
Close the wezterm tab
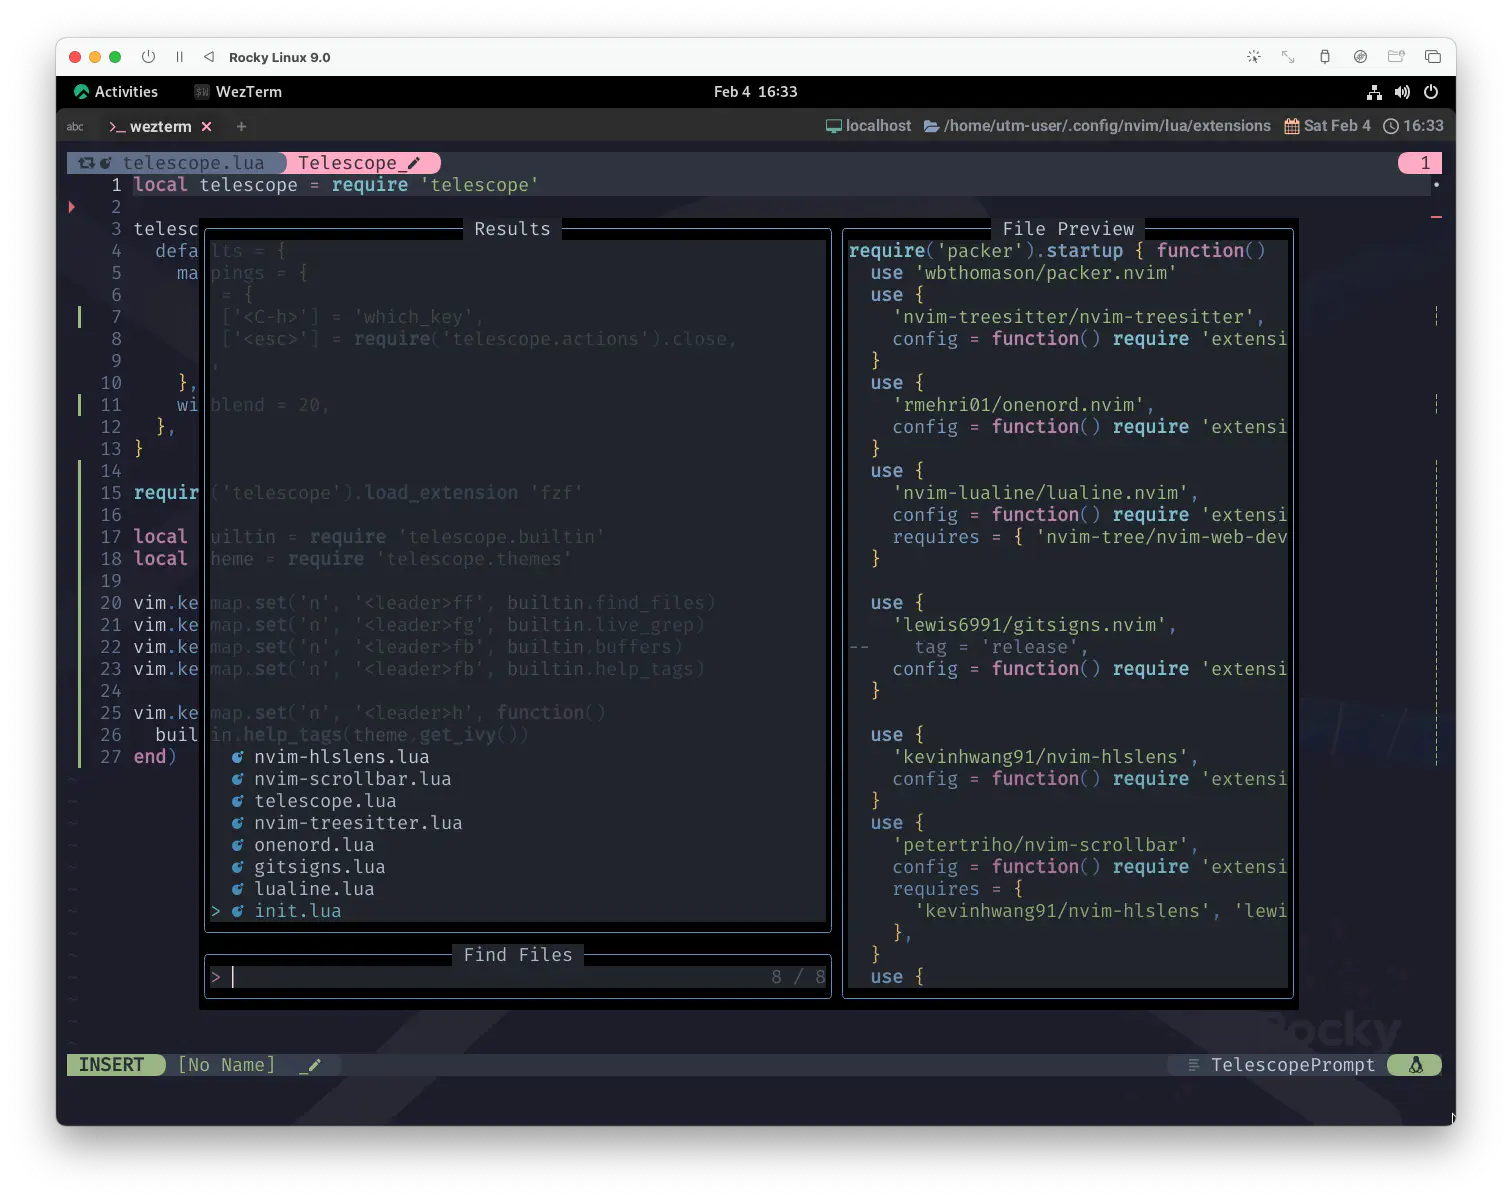pos(206,127)
